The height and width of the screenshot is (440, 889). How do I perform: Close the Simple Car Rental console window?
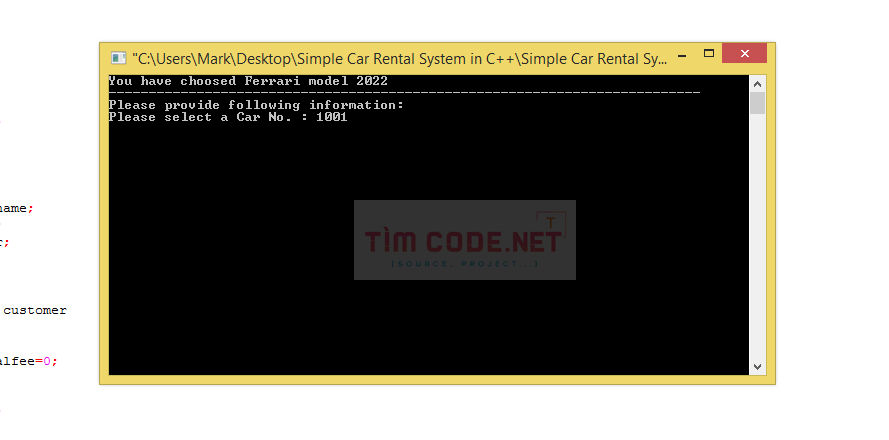coord(744,54)
